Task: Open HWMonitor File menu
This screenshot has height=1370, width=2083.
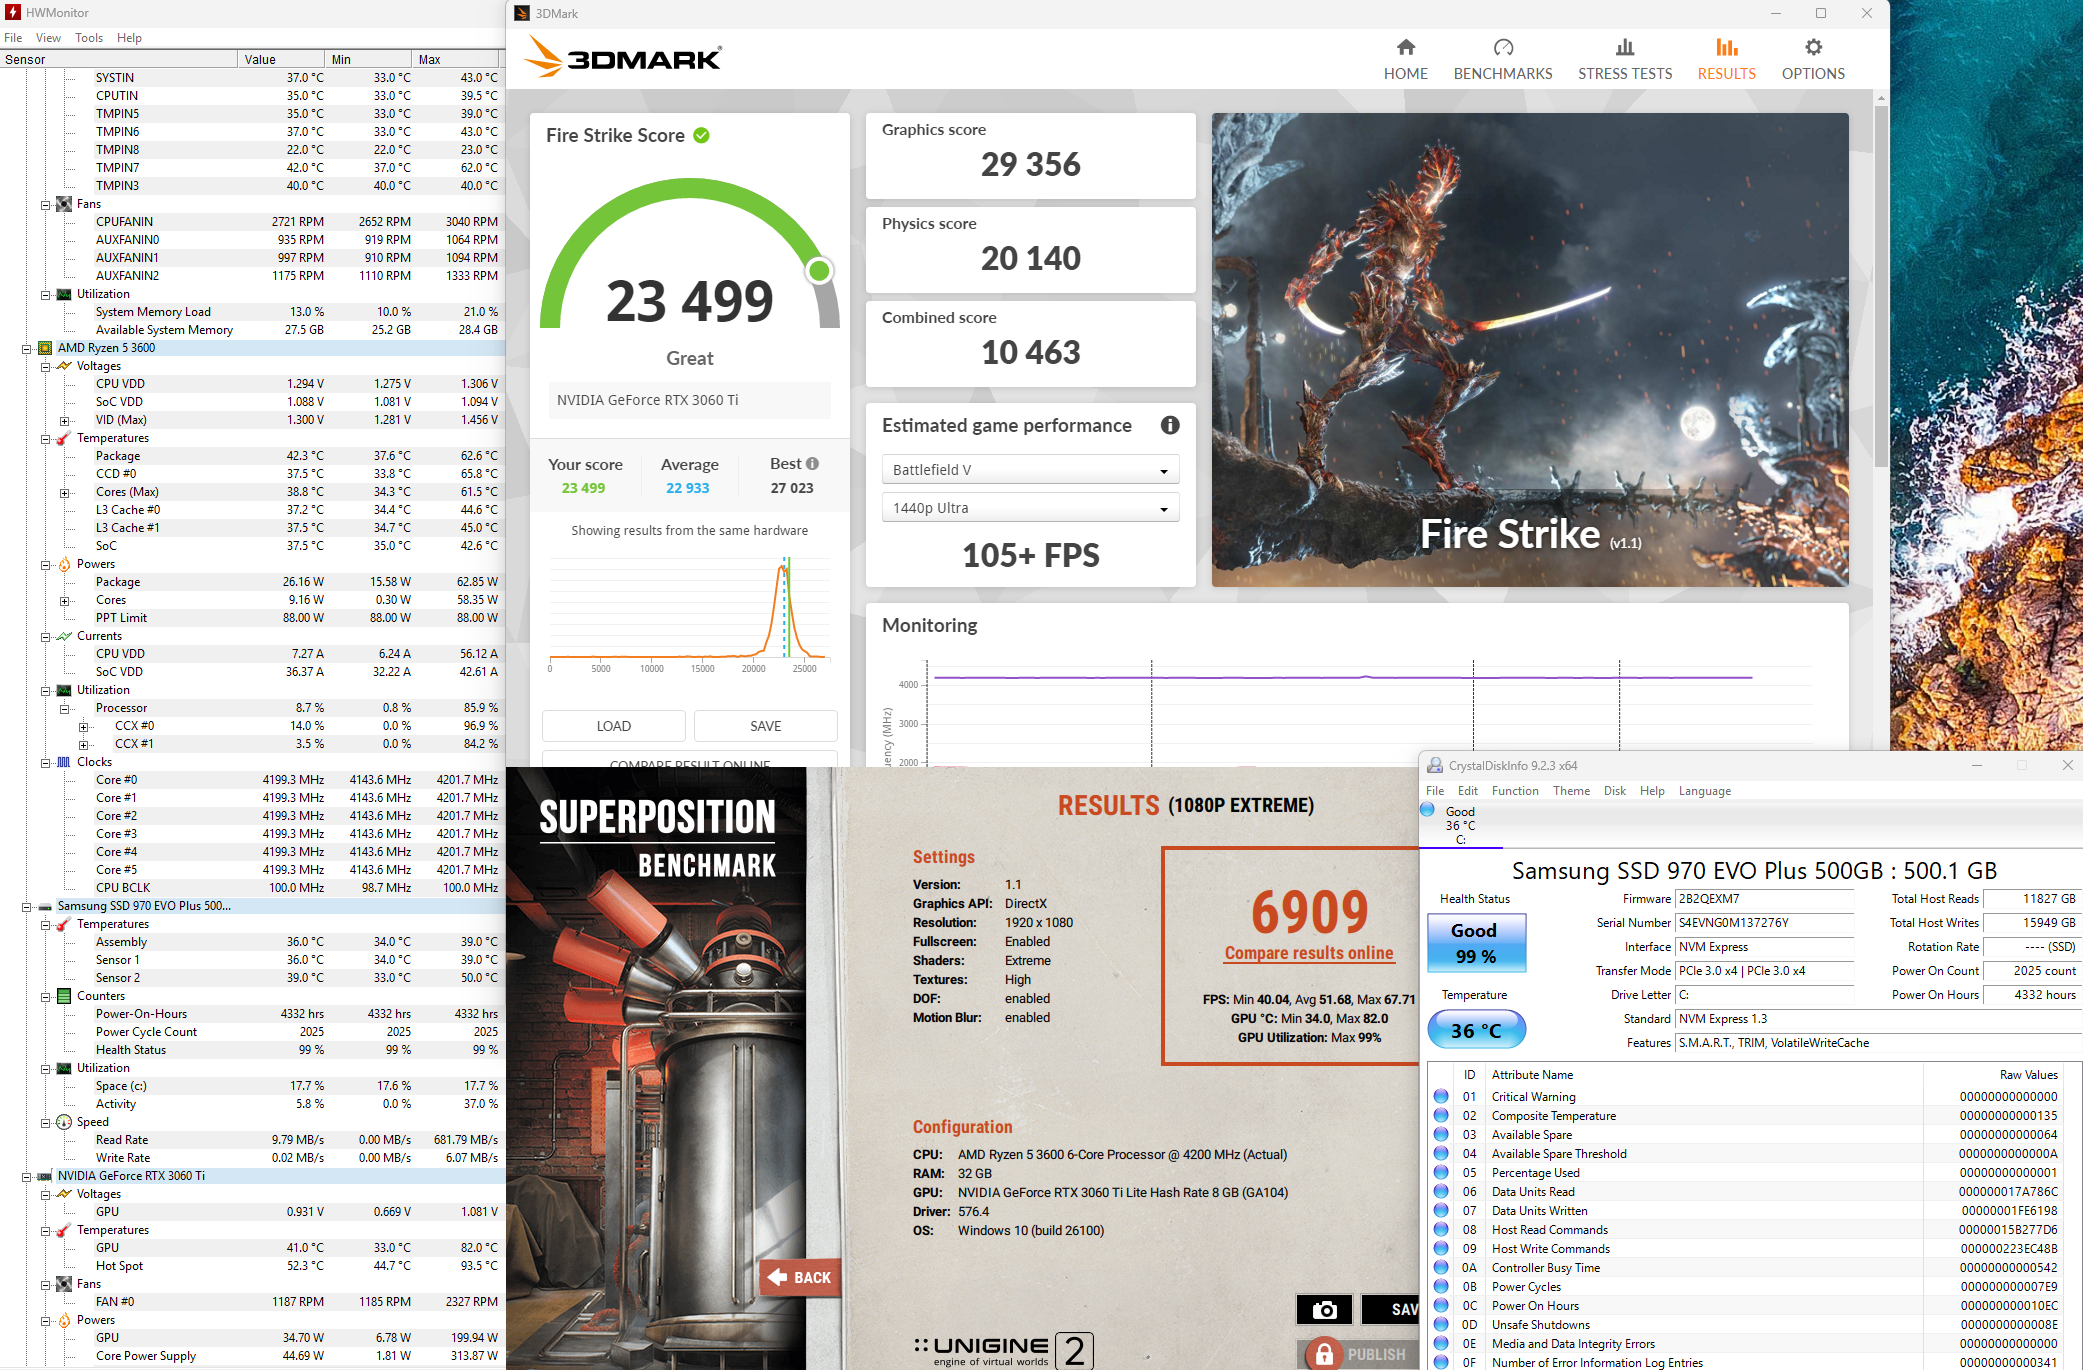Action: pyautogui.click(x=13, y=37)
